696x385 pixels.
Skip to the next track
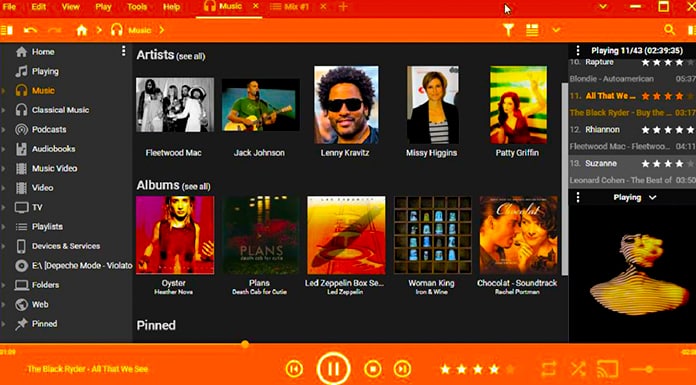pyautogui.click(x=402, y=369)
